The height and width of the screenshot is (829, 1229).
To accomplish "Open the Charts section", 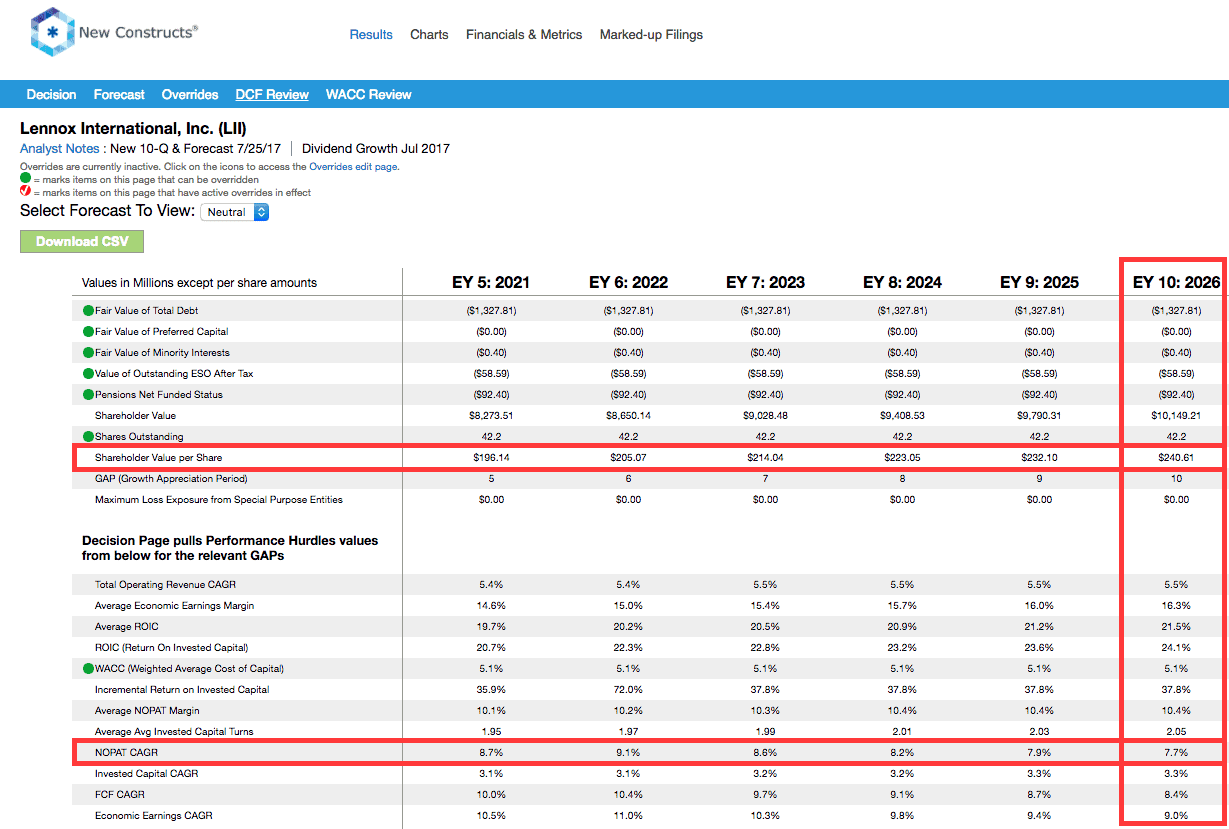I will [429, 35].
